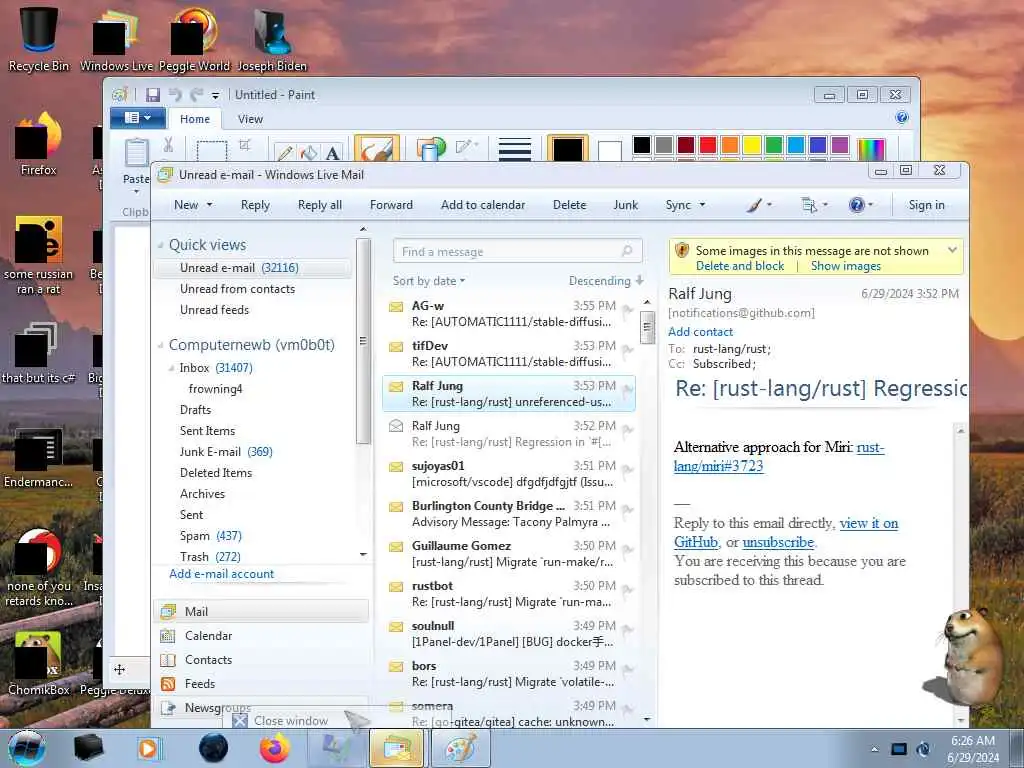Screen dimensions: 1024x768
Task: Open the Junk E-mail (369) folder
Action: tap(226, 452)
